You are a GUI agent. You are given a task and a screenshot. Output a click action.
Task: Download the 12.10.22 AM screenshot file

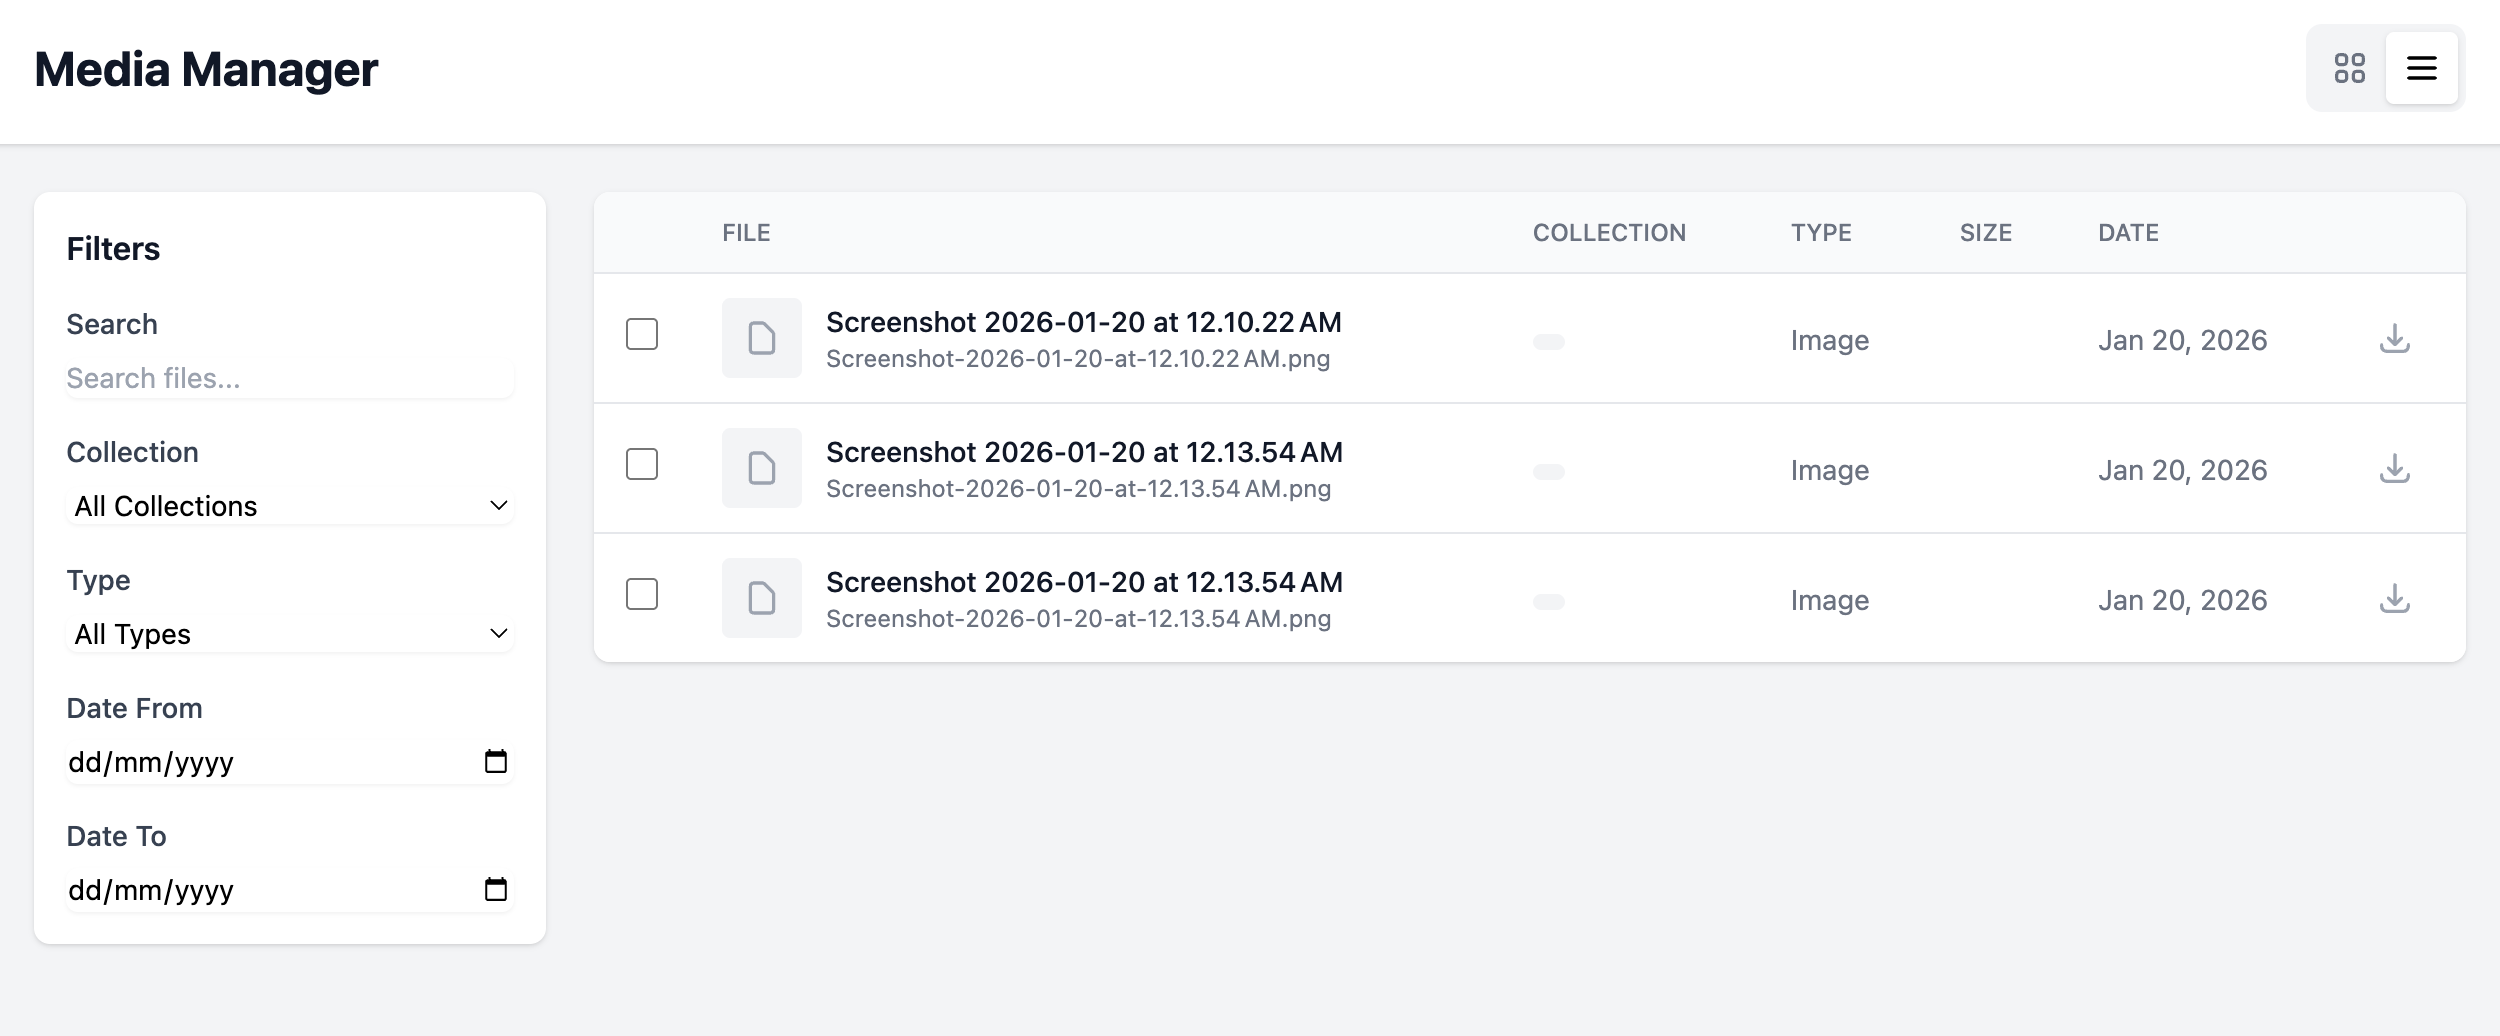pyautogui.click(x=2394, y=339)
